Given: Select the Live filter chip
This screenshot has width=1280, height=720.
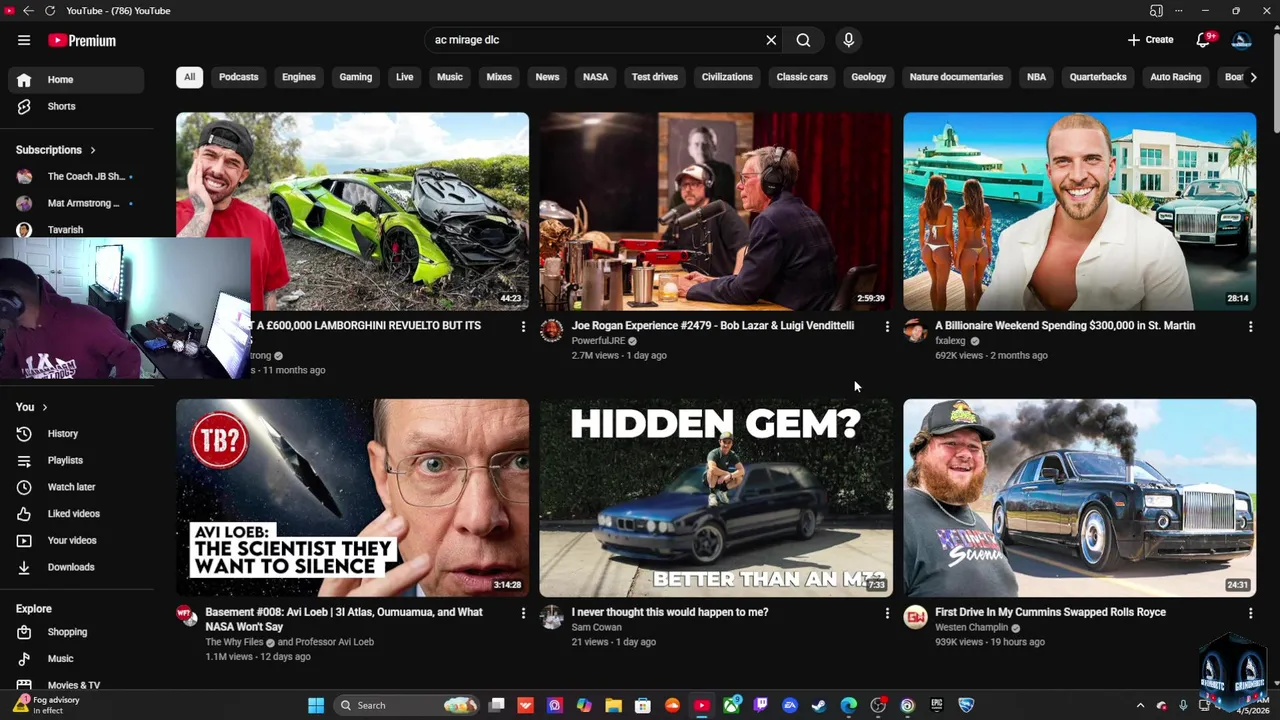Looking at the screenshot, I should click(x=404, y=77).
